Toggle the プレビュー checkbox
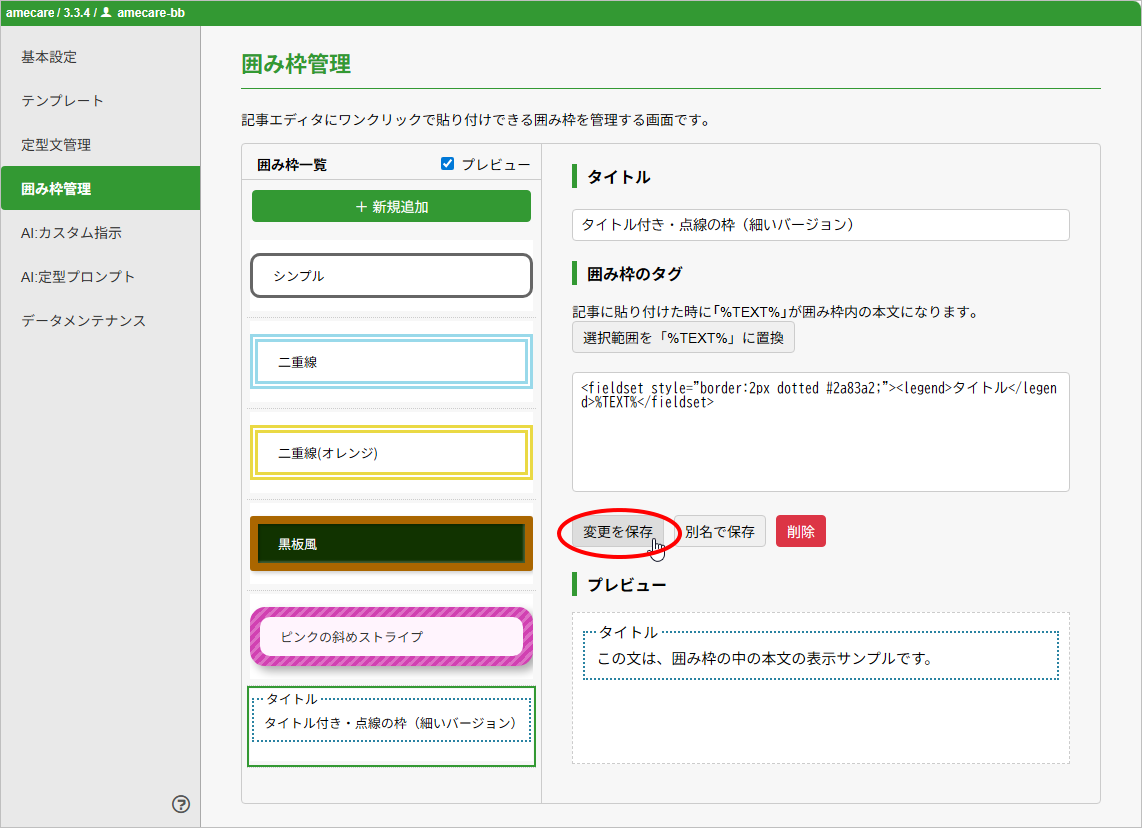 tap(448, 164)
